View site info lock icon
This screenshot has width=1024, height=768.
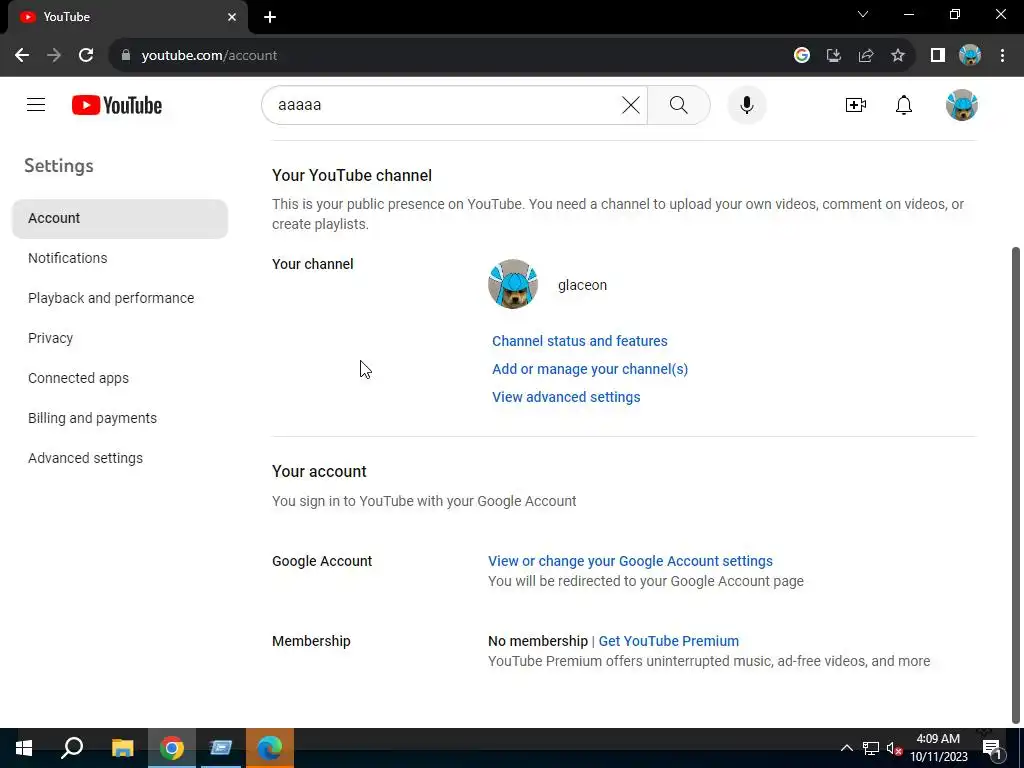(x=126, y=56)
